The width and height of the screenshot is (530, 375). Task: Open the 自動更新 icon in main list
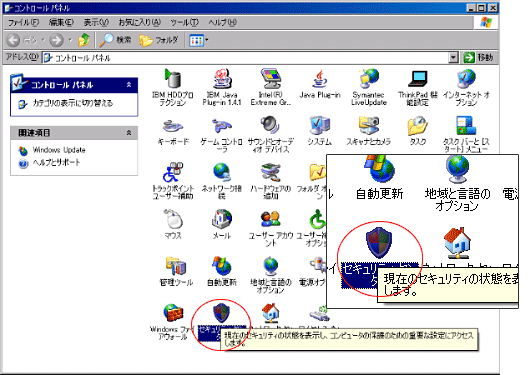coord(222,272)
